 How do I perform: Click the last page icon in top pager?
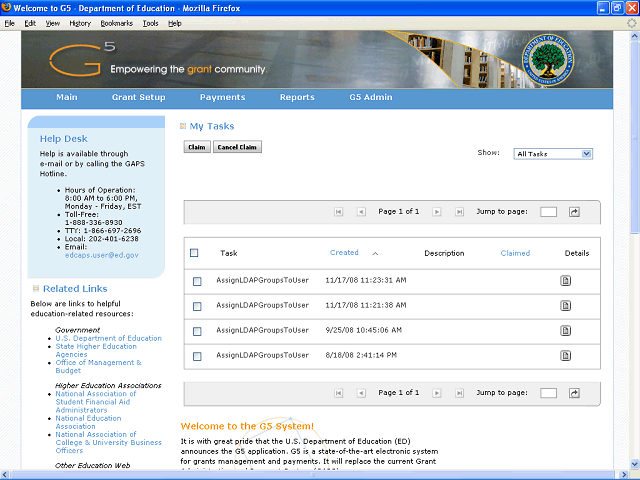click(x=459, y=212)
